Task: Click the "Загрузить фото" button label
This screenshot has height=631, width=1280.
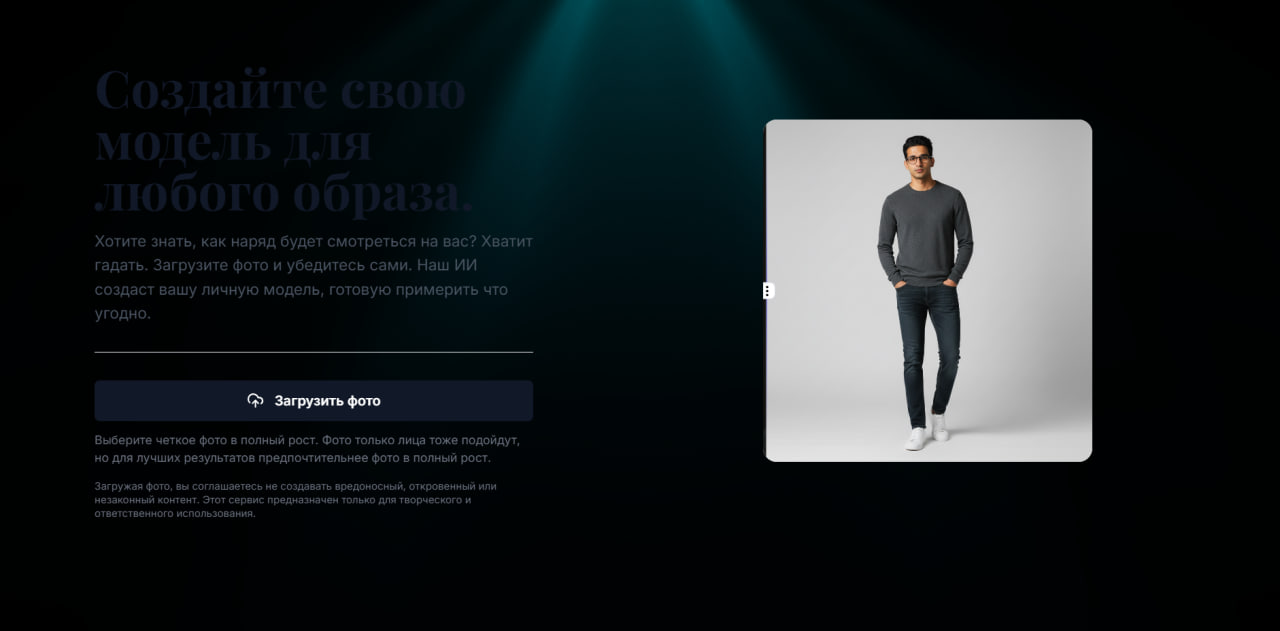Action: pos(328,401)
